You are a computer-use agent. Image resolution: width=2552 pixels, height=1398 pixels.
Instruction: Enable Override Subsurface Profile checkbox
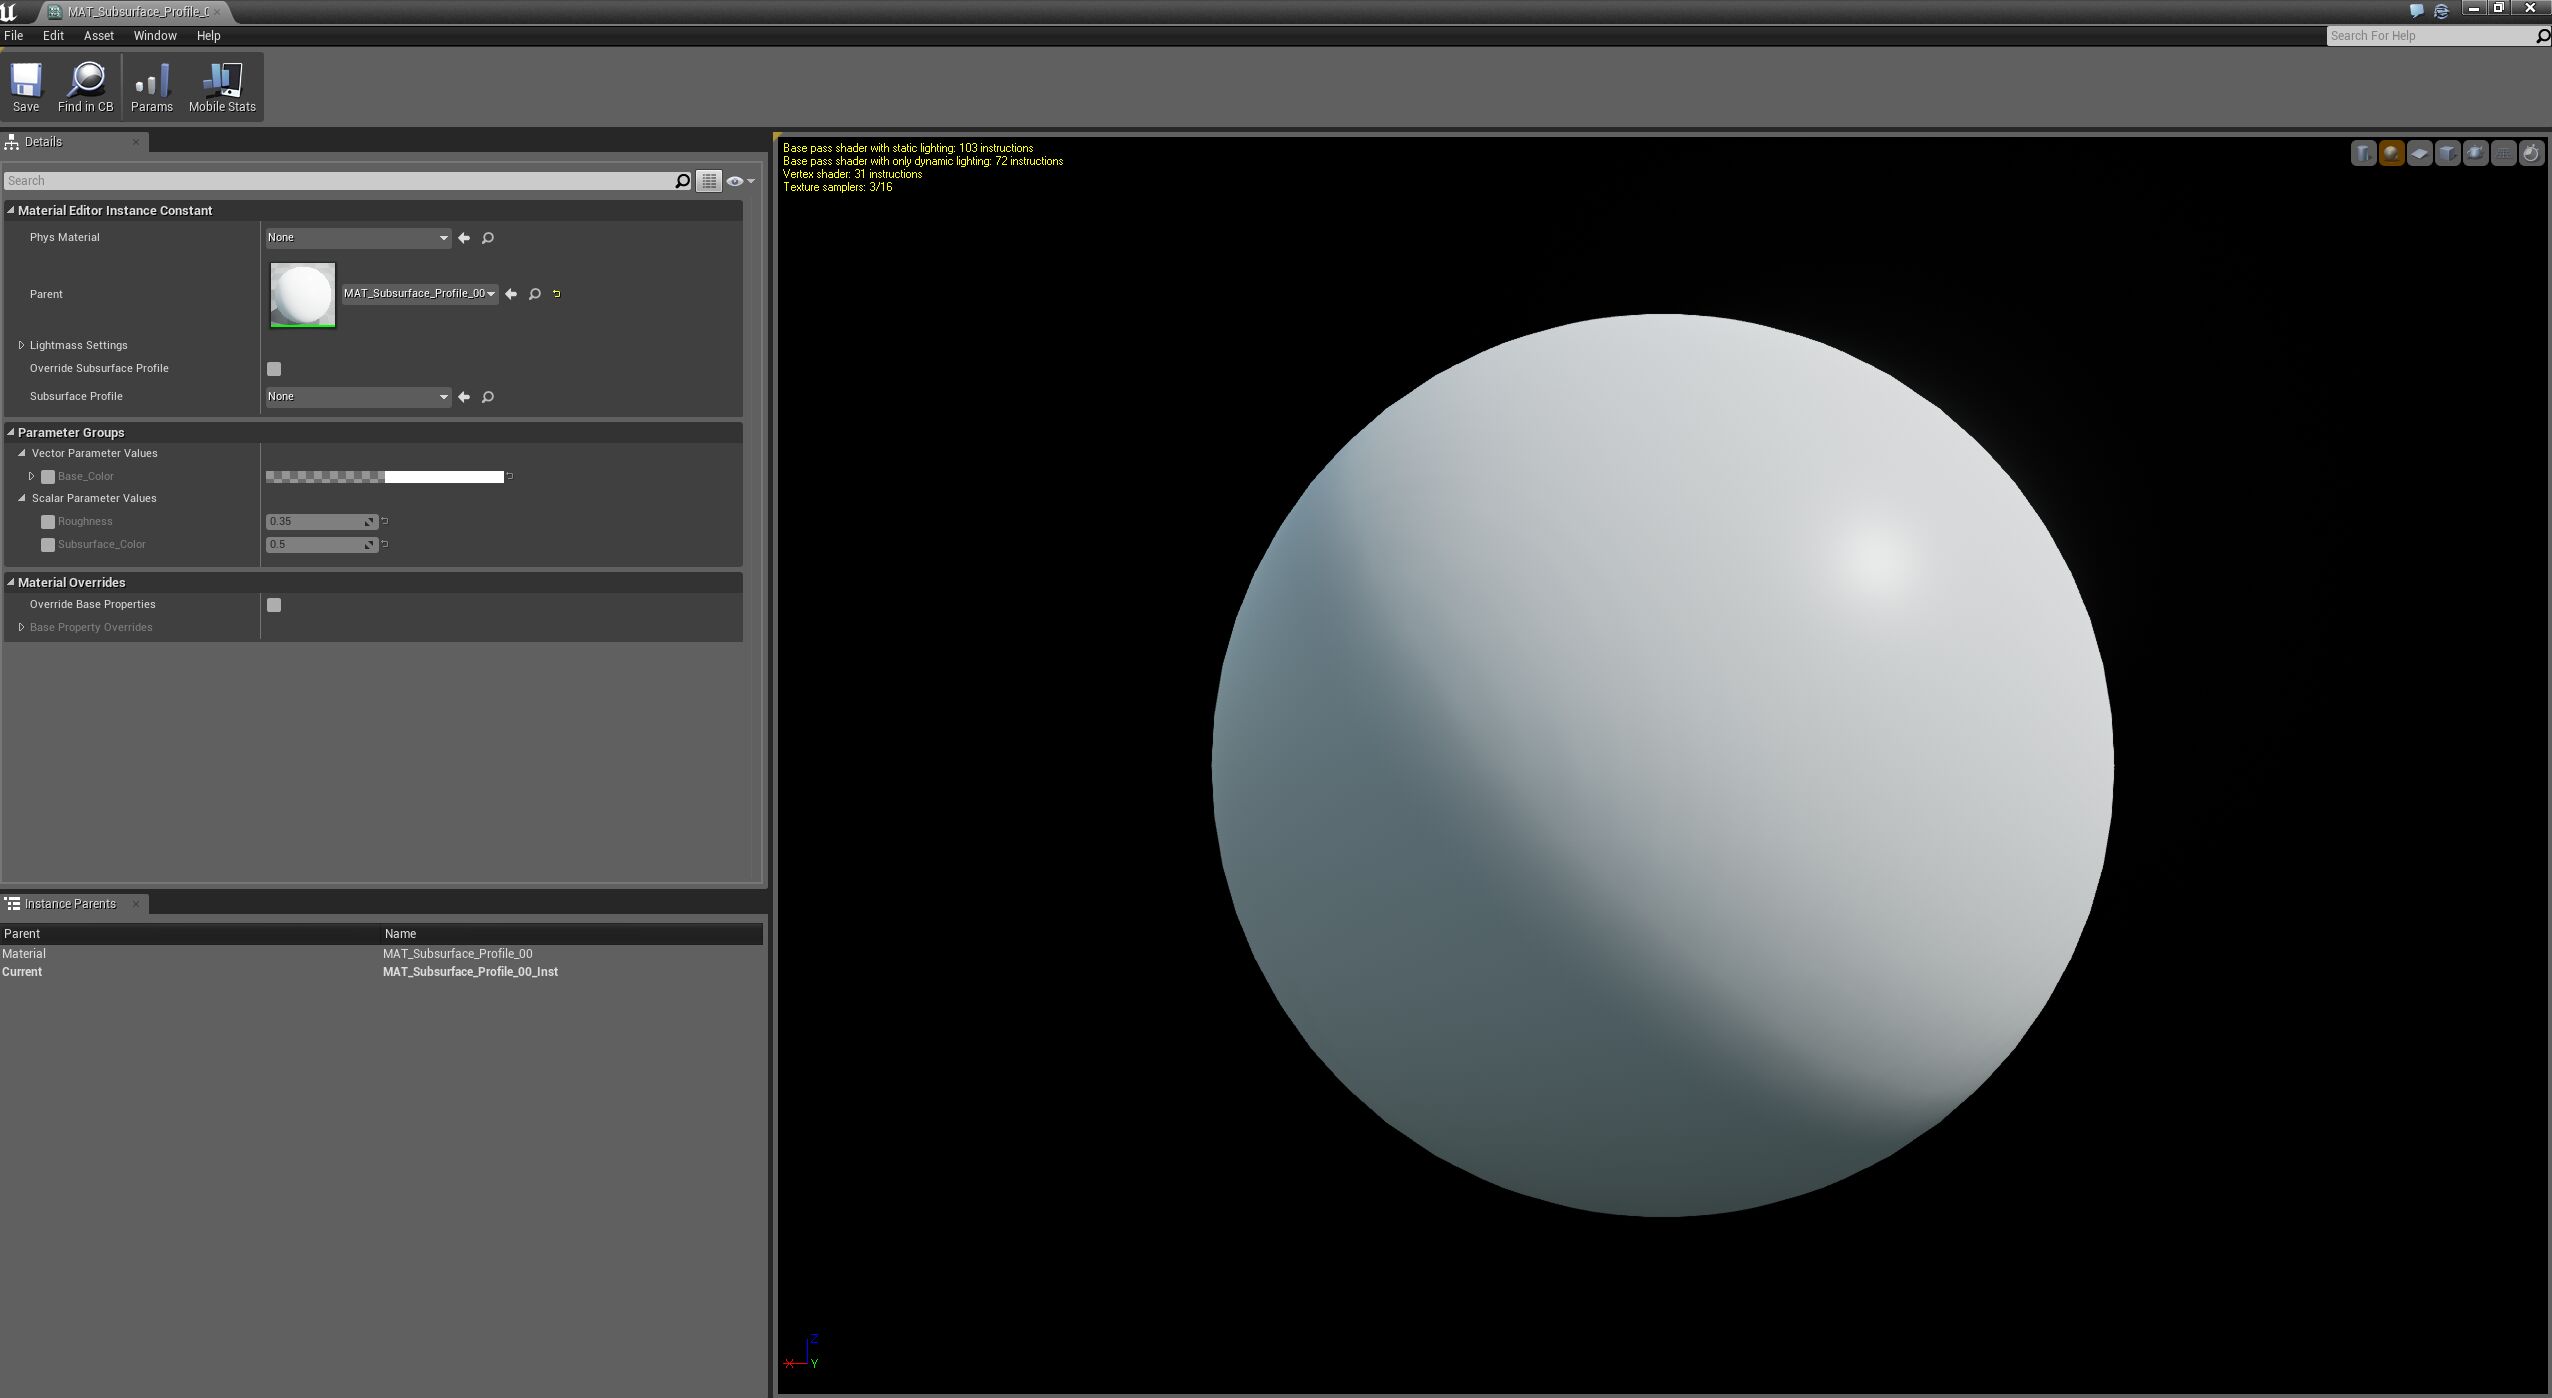274,368
